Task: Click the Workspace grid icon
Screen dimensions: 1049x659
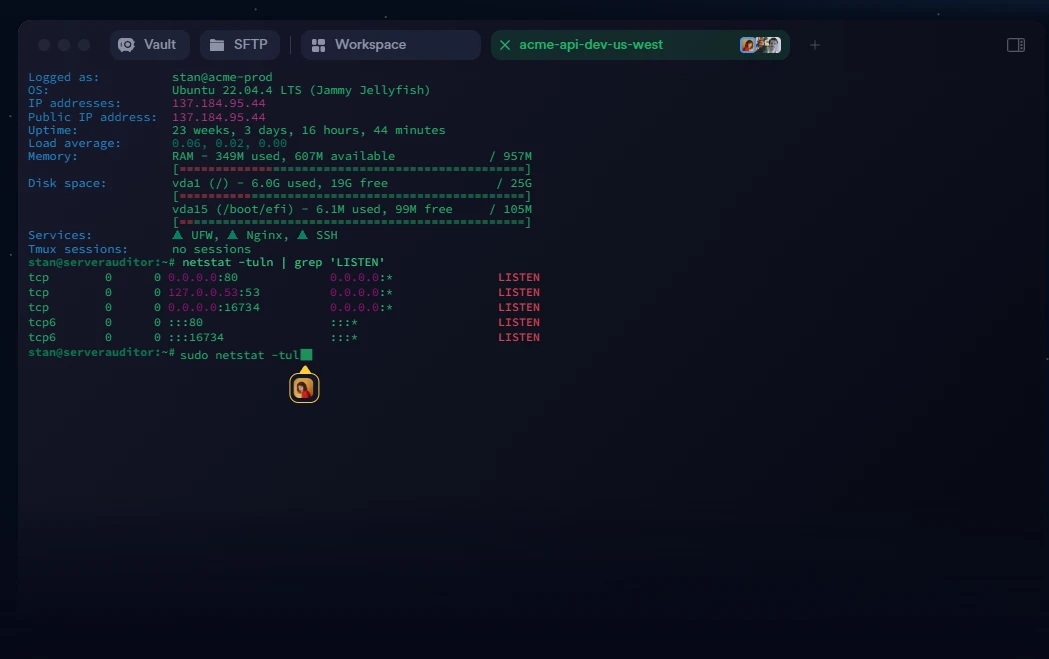Action: (x=318, y=45)
